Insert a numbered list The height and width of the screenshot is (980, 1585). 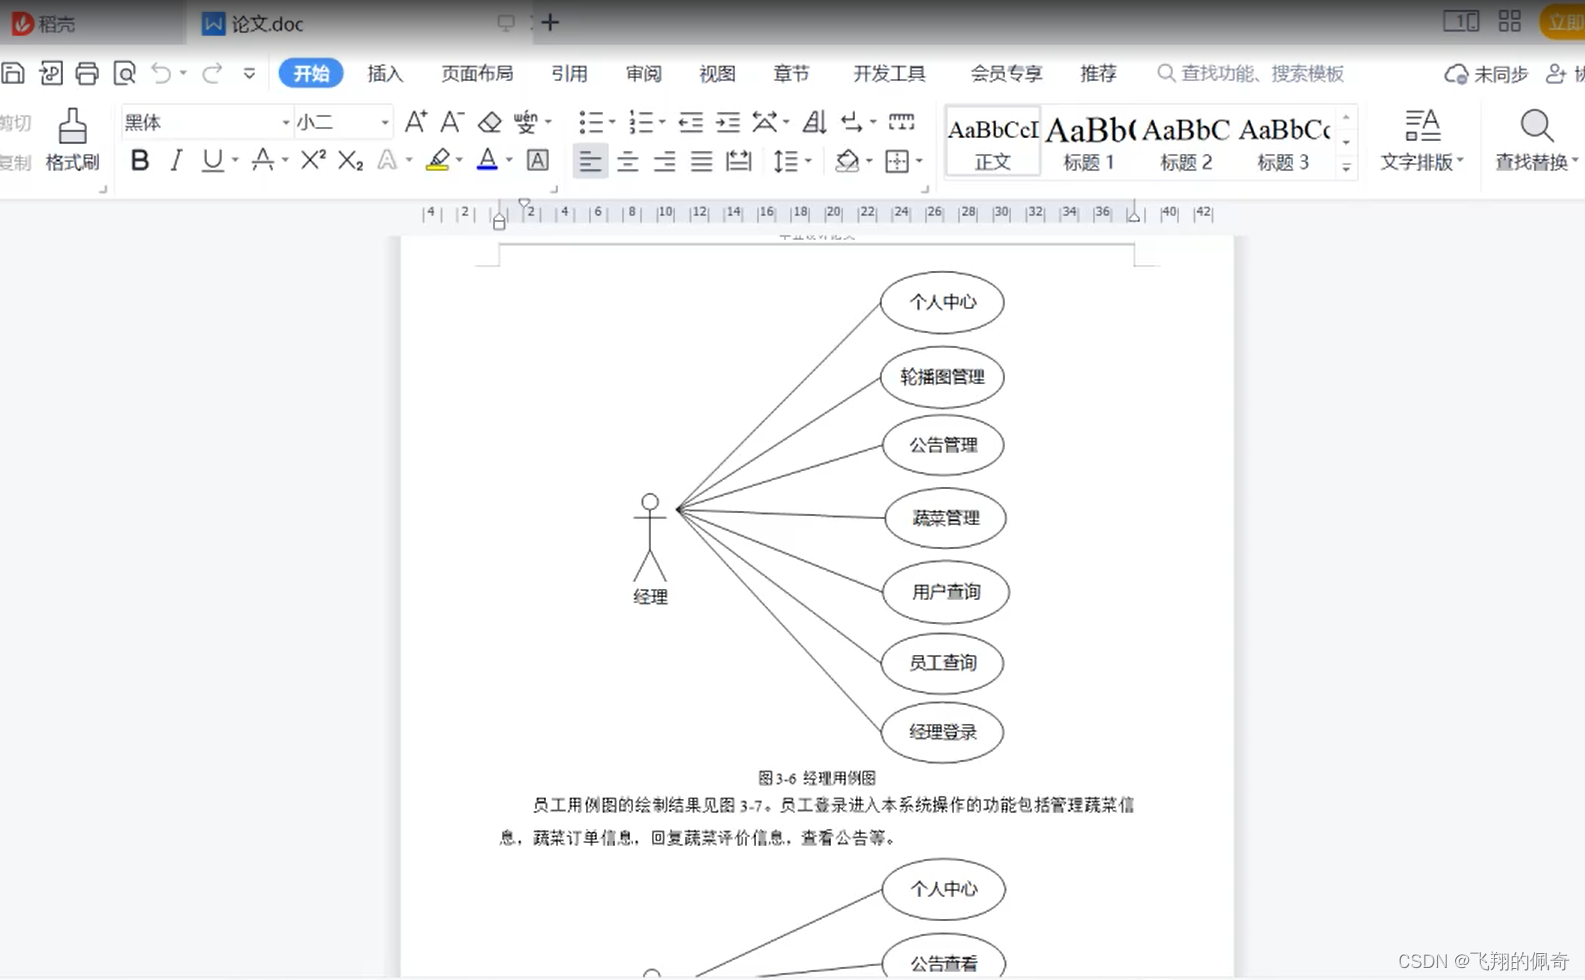[x=640, y=122]
